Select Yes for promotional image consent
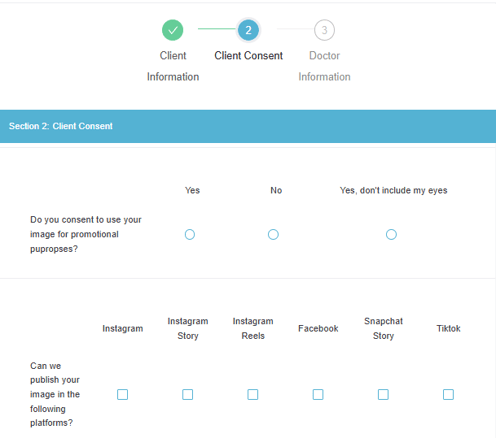Image resolution: width=496 pixels, height=438 pixels. (190, 234)
